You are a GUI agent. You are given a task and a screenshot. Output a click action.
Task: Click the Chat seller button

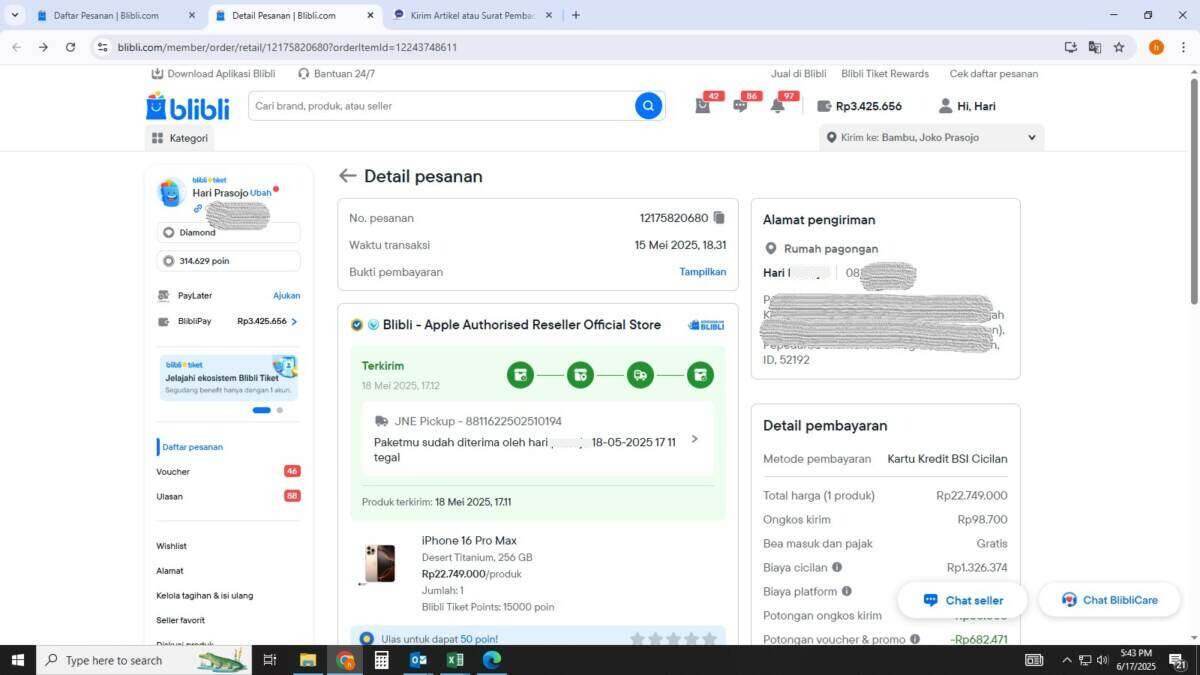point(964,600)
